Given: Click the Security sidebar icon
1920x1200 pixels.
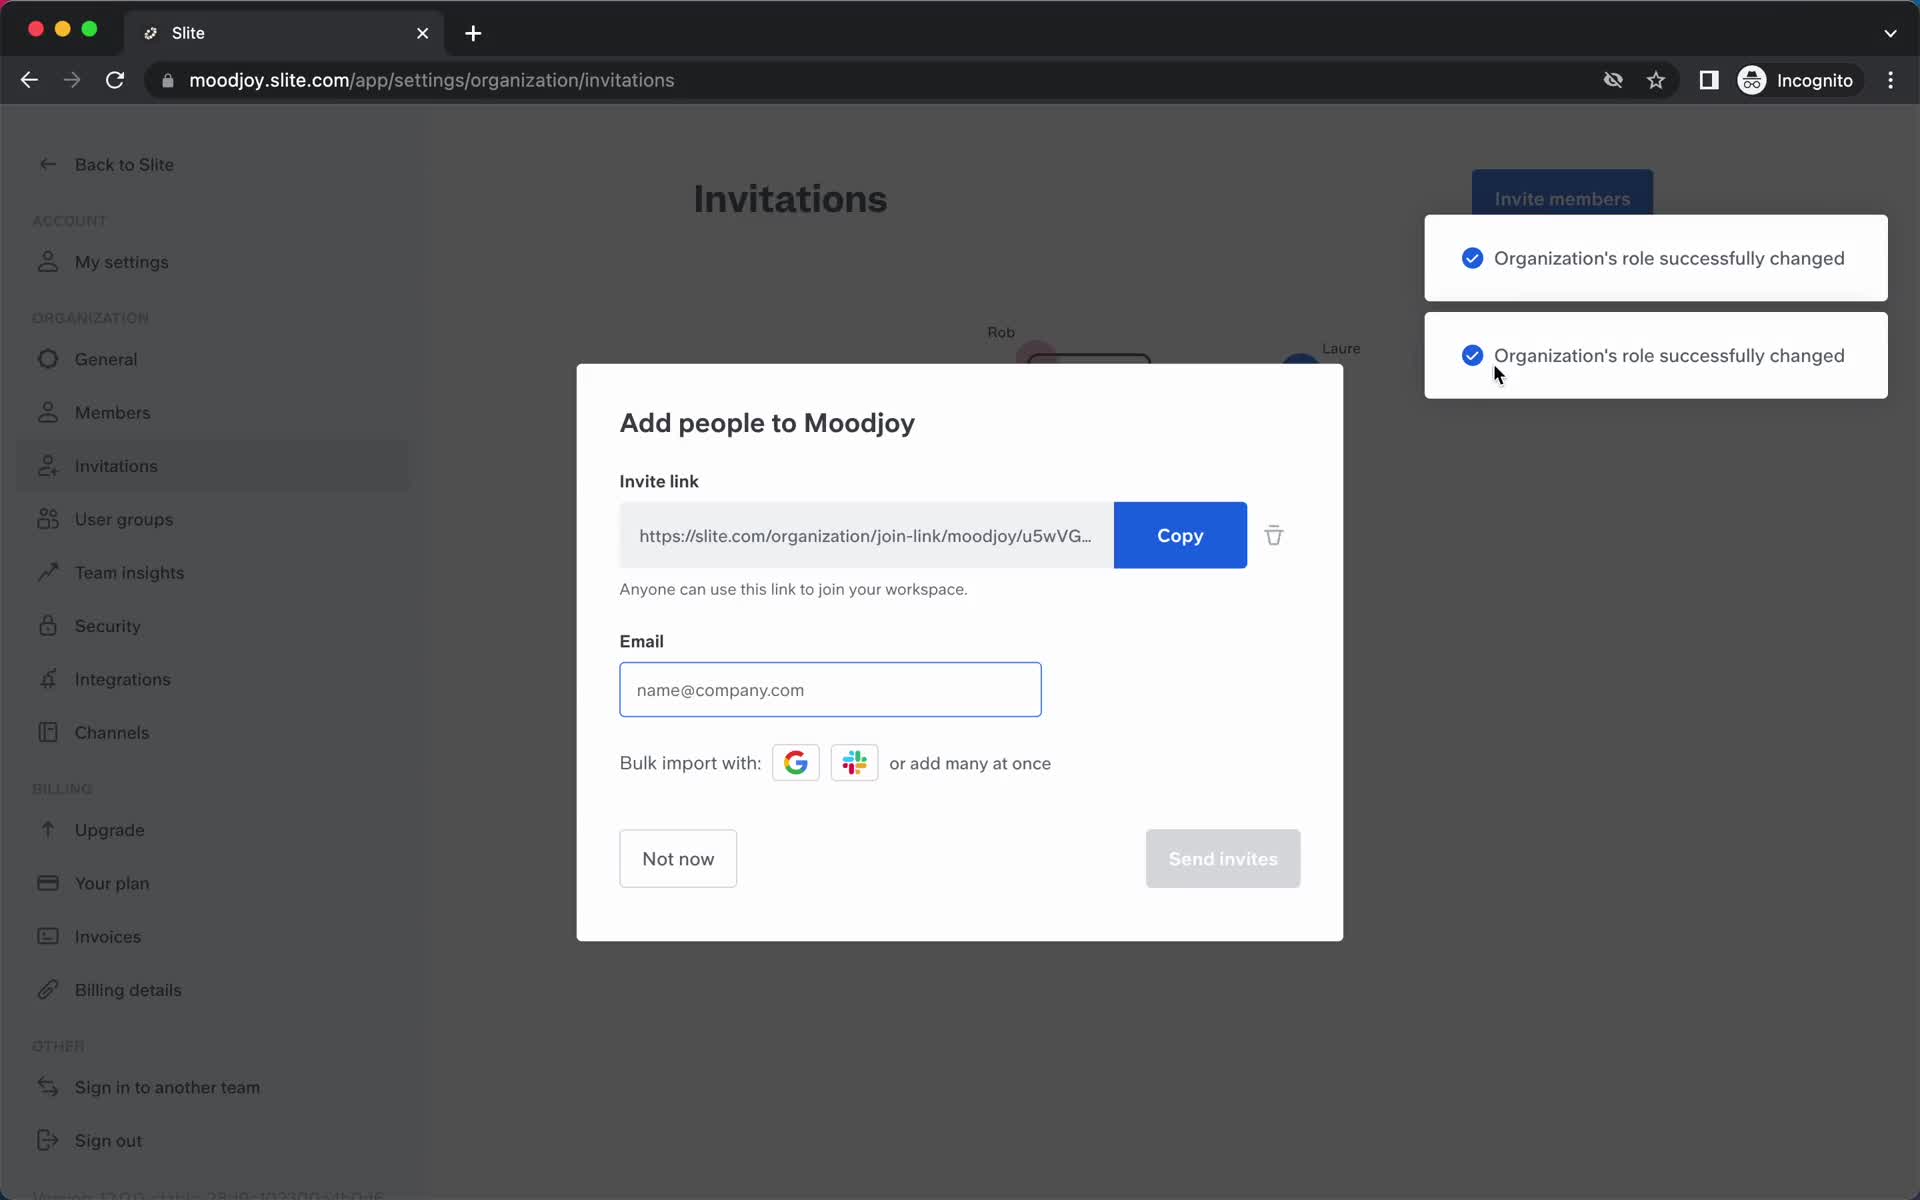Looking at the screenshot, I should click(x=47, y=625).
